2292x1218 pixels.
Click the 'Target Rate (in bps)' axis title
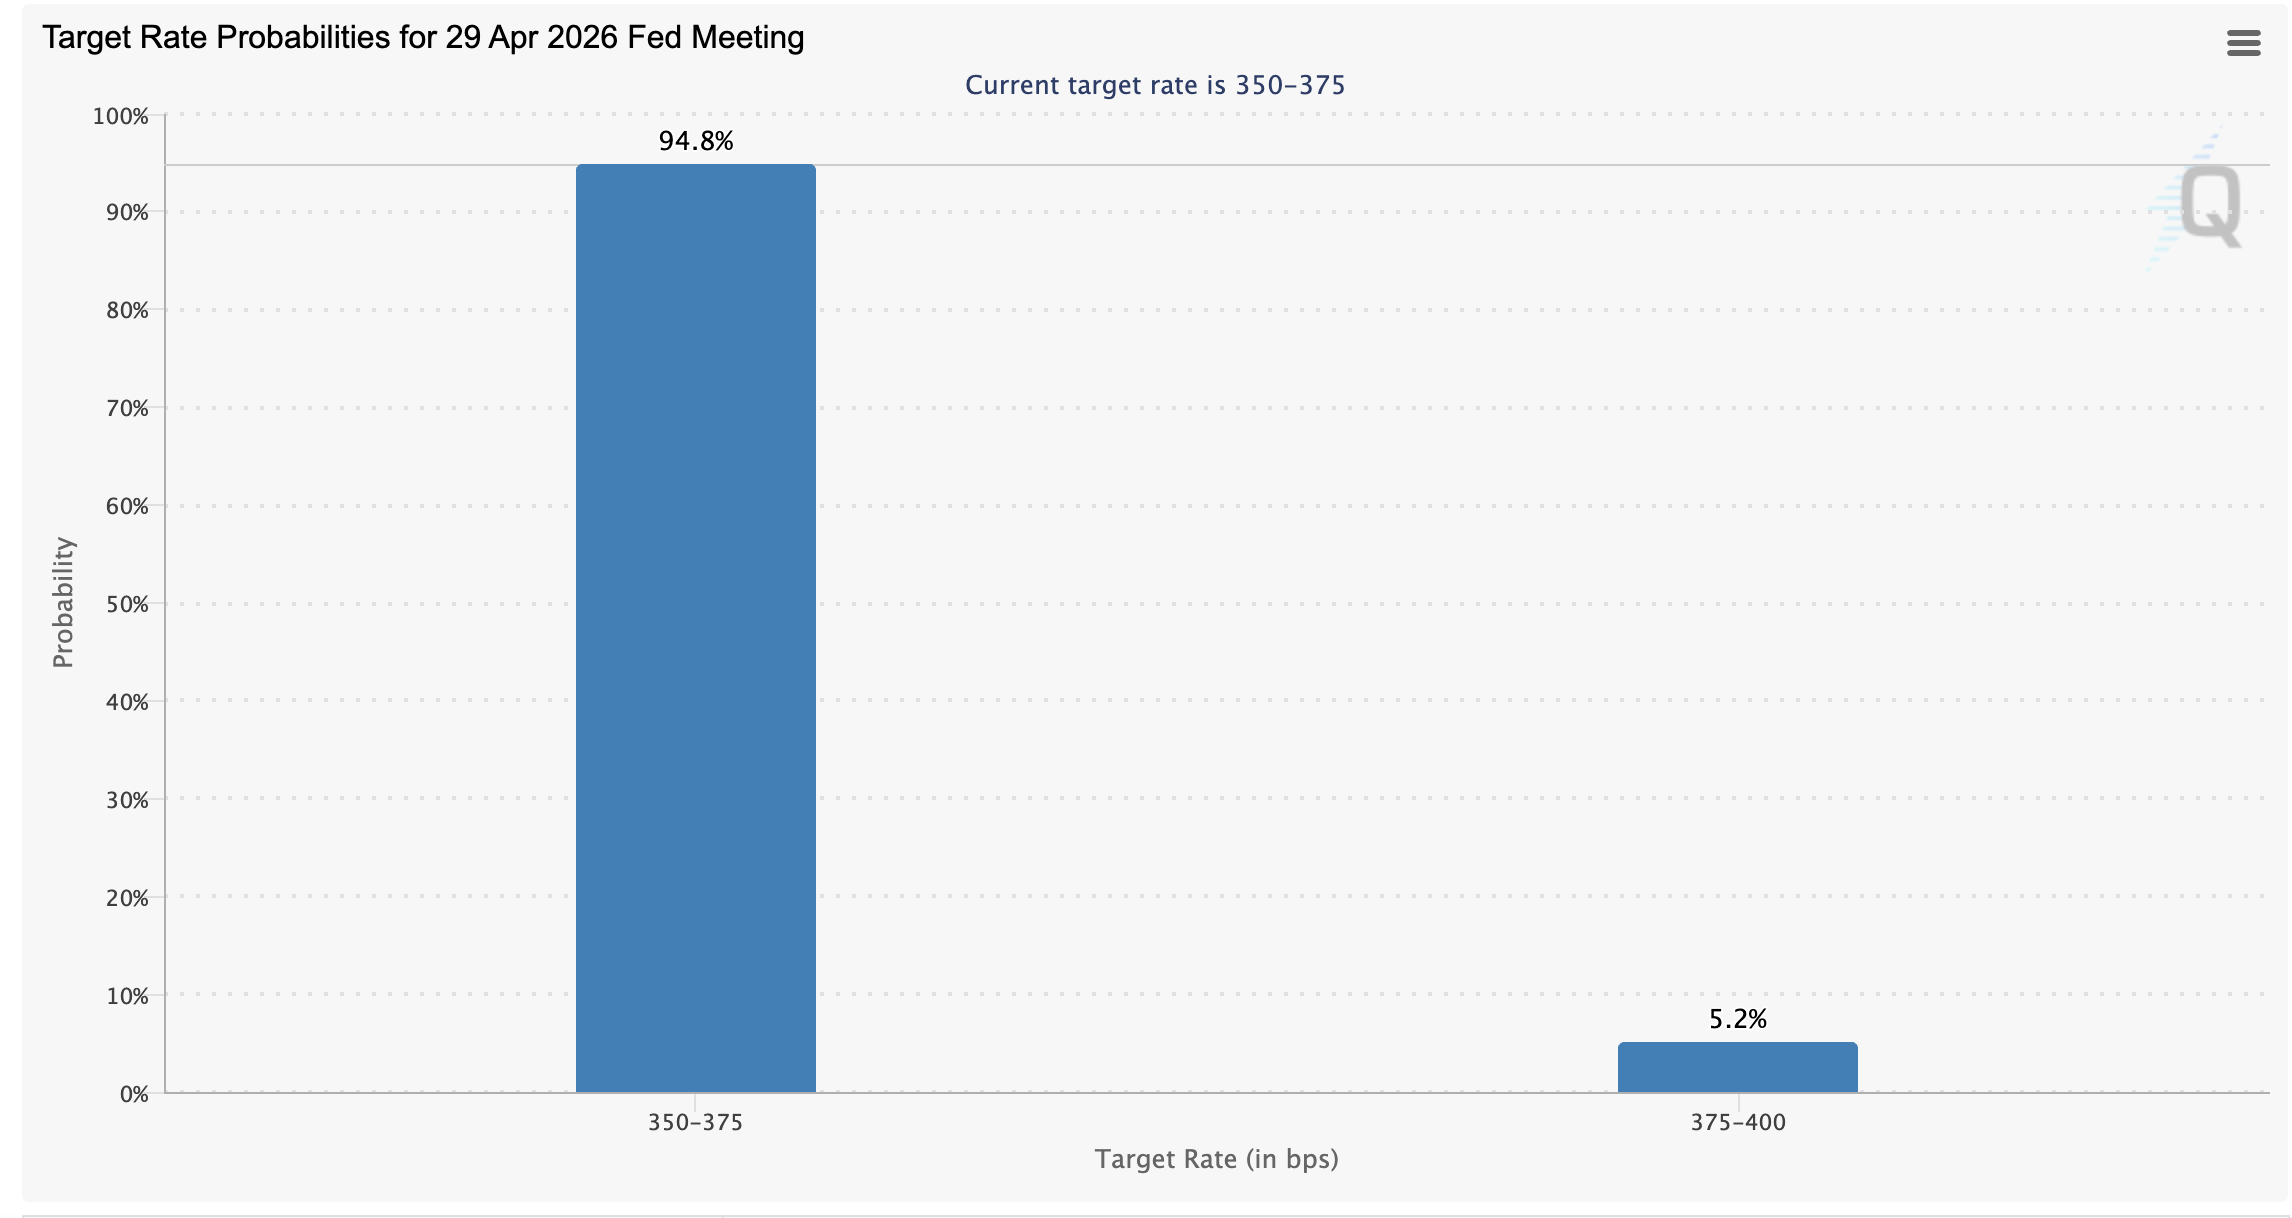point(1215,1159)
